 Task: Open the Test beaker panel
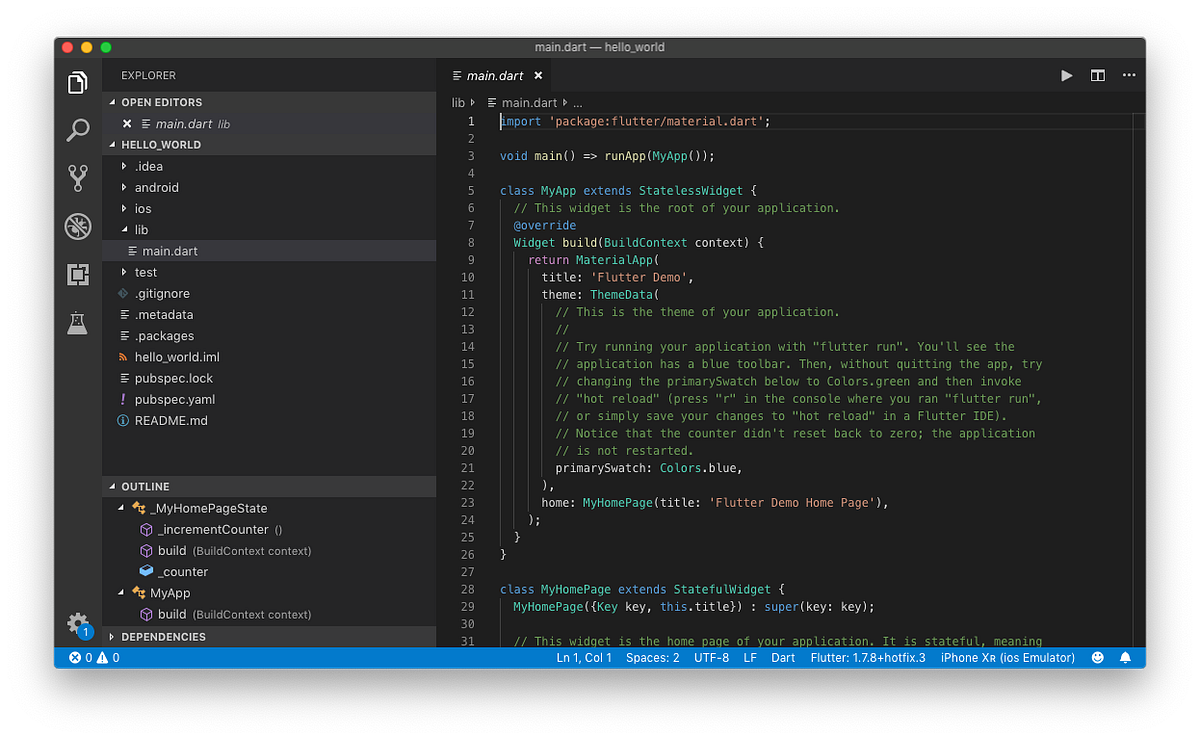click(78, 322)
